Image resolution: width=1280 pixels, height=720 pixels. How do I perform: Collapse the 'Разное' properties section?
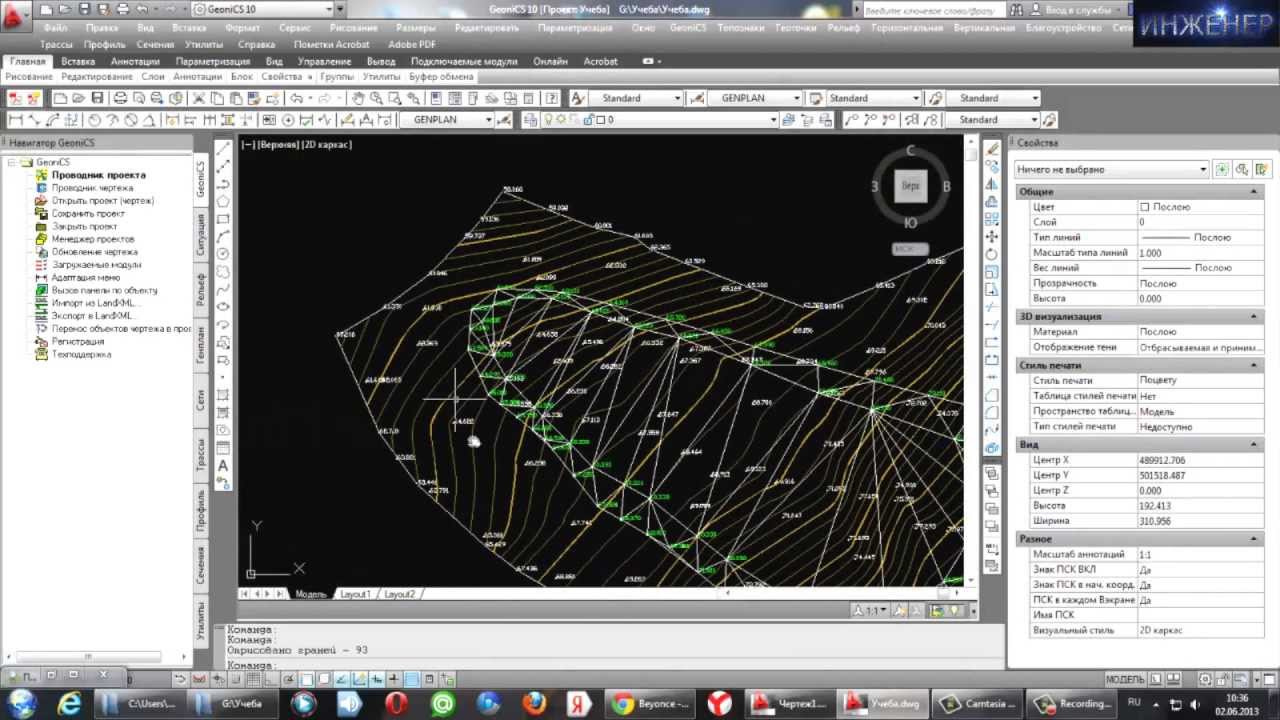click(x=1253, y=539)
